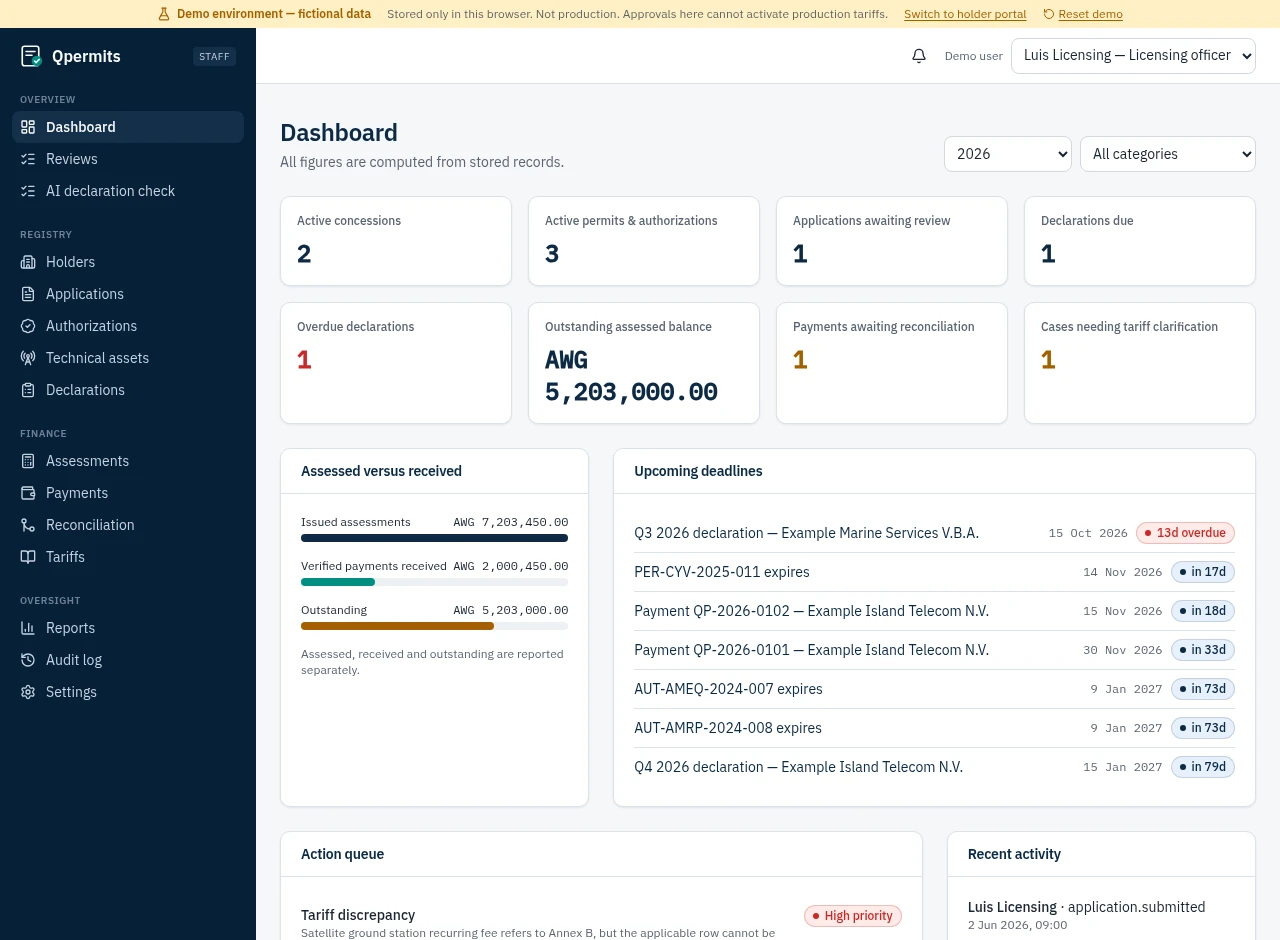Viewport: 1280px width, 940px height.
Task: Click the Dashboard grid icon in sidebar
Action: pos(28,127)
